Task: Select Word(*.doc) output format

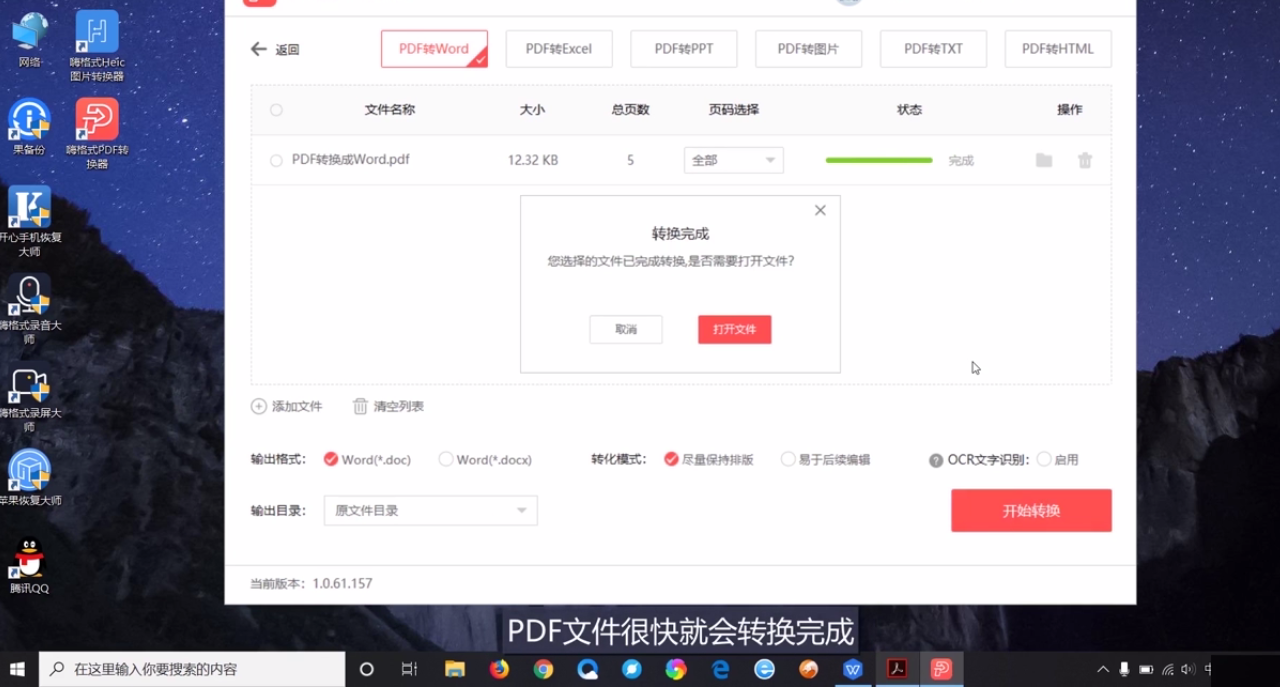Action: [x=367, y=460]
